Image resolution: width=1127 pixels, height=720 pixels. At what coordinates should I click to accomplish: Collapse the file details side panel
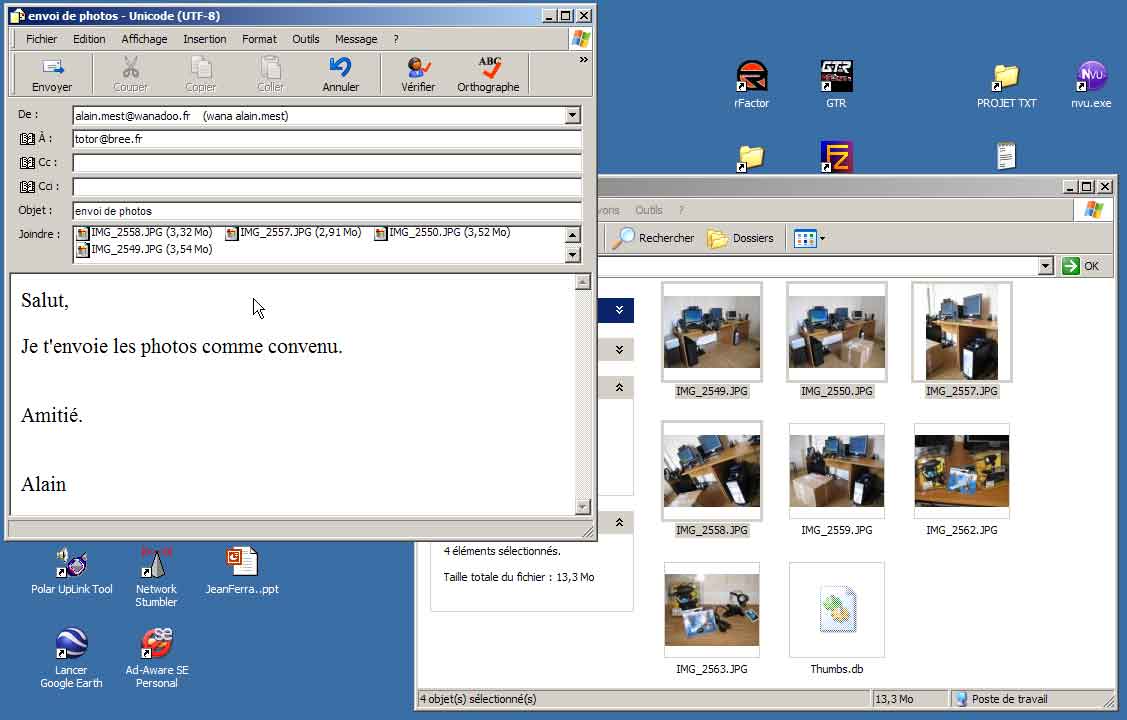pyautogui.click(x=619, y=523)
